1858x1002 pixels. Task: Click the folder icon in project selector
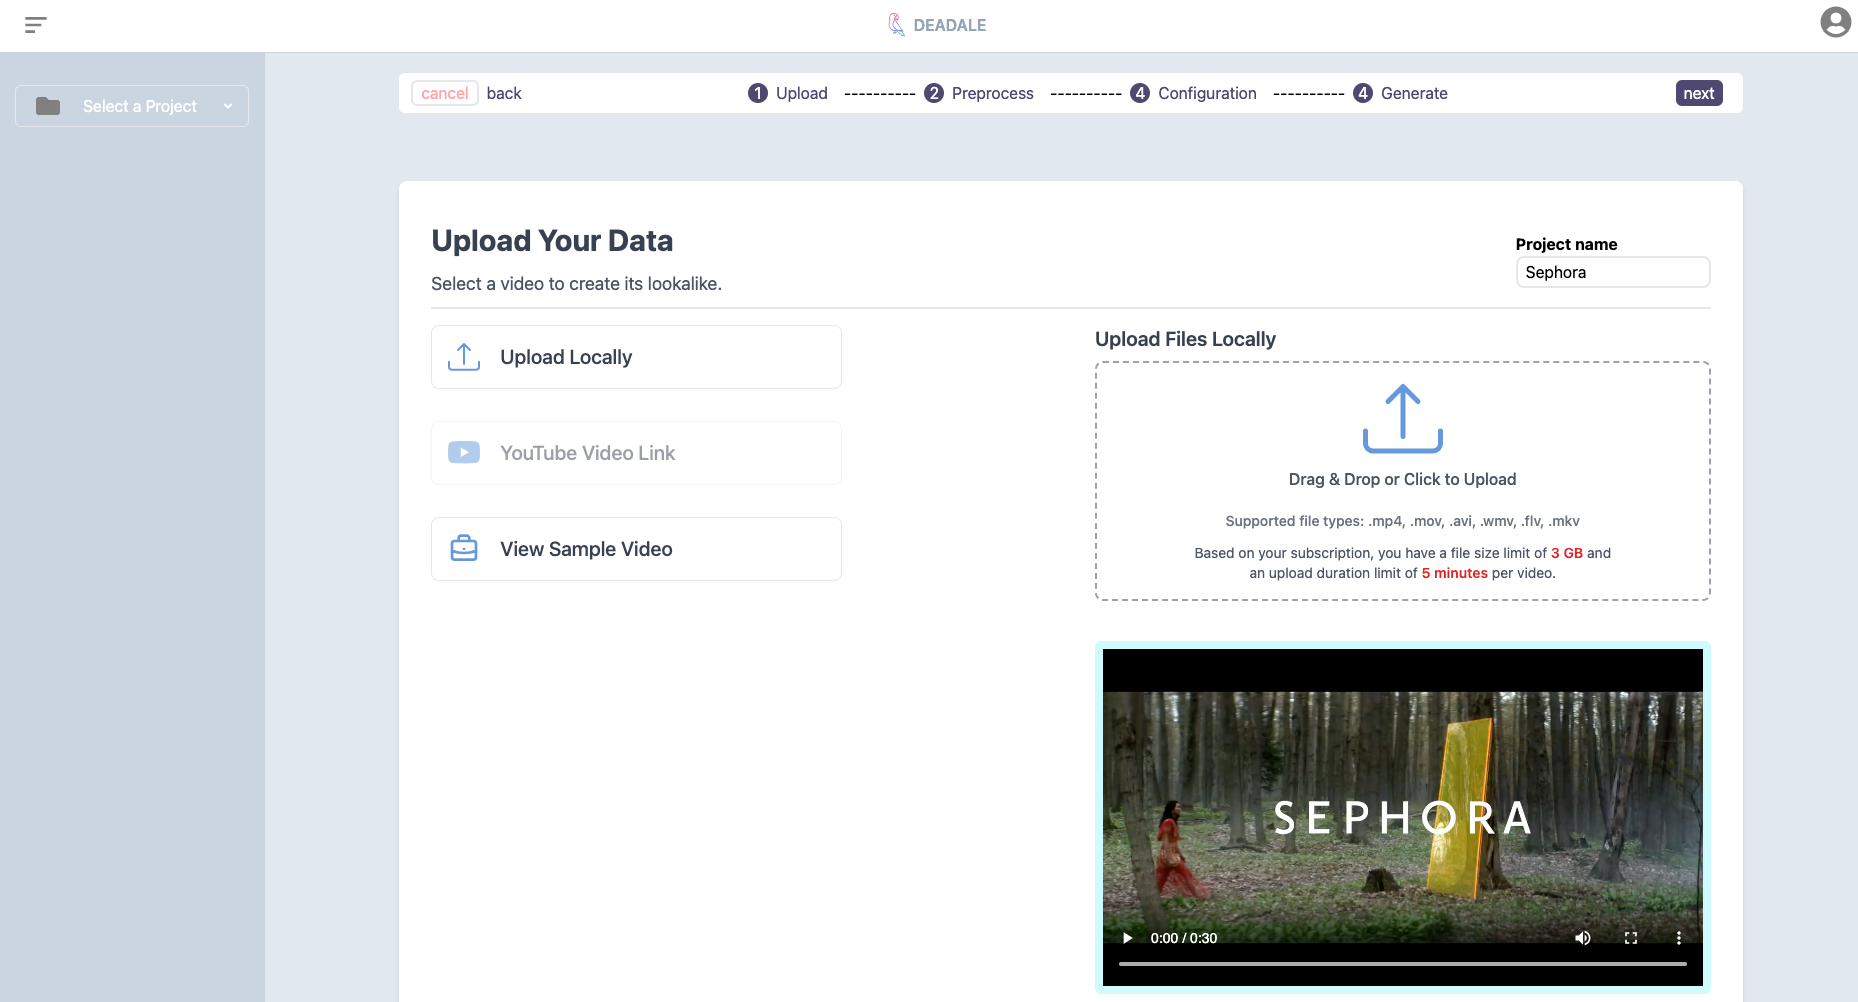coord(48,106)
